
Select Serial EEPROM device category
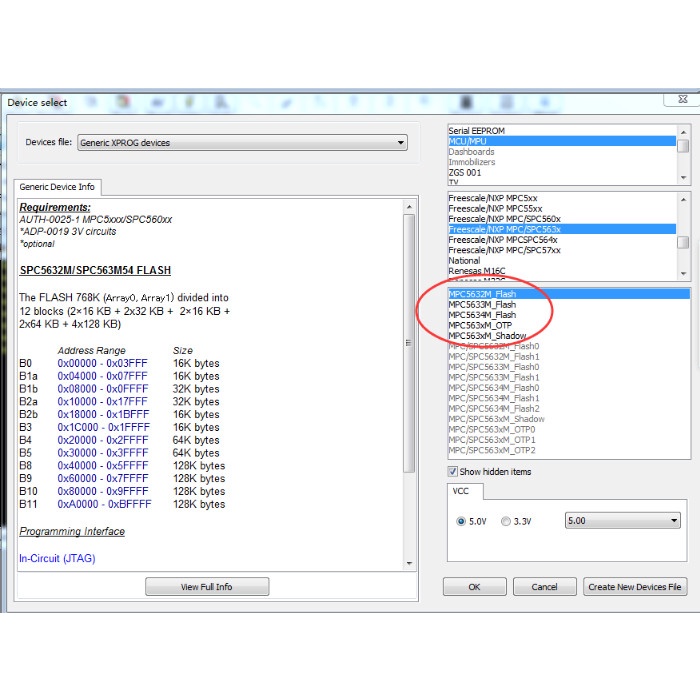[477, 131]
